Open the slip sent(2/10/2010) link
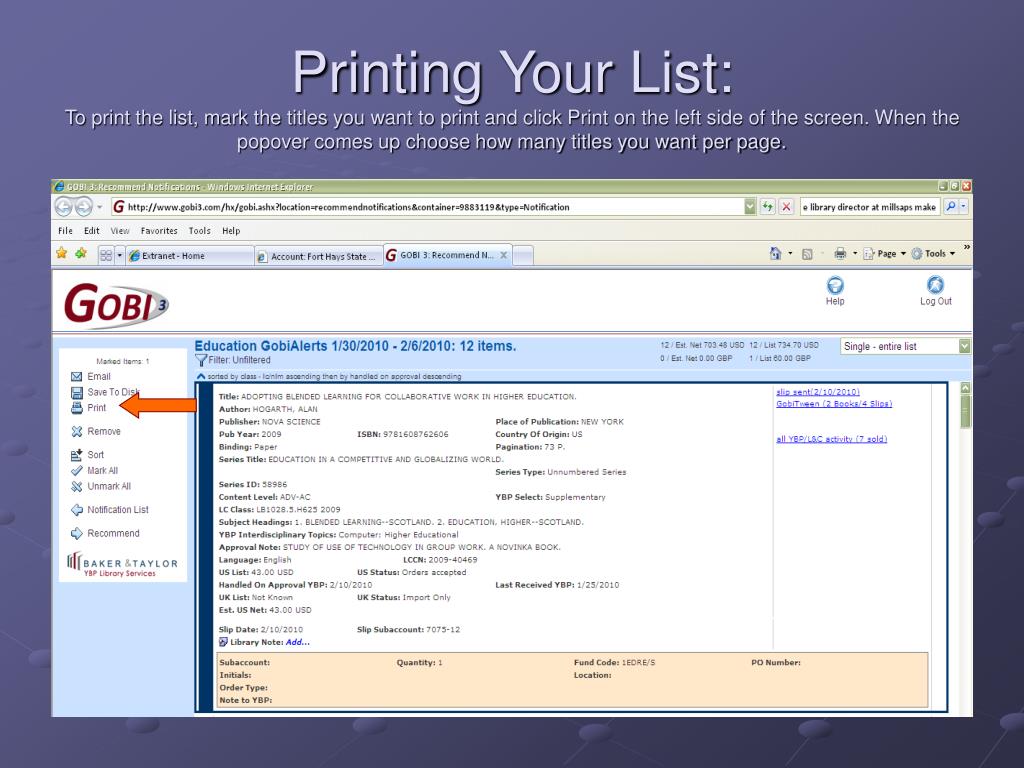 coord(818,392)
